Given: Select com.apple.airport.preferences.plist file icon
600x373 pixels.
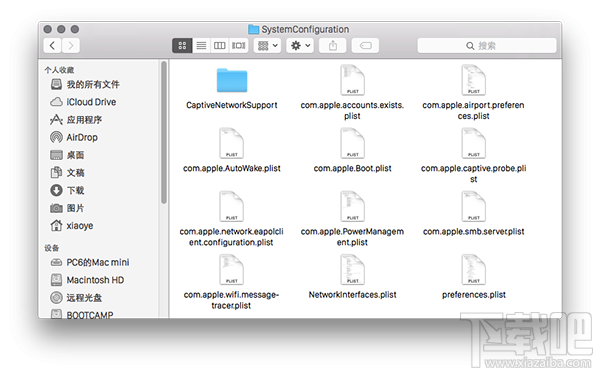Looking at the screenshot, I should tap(474, 80).
